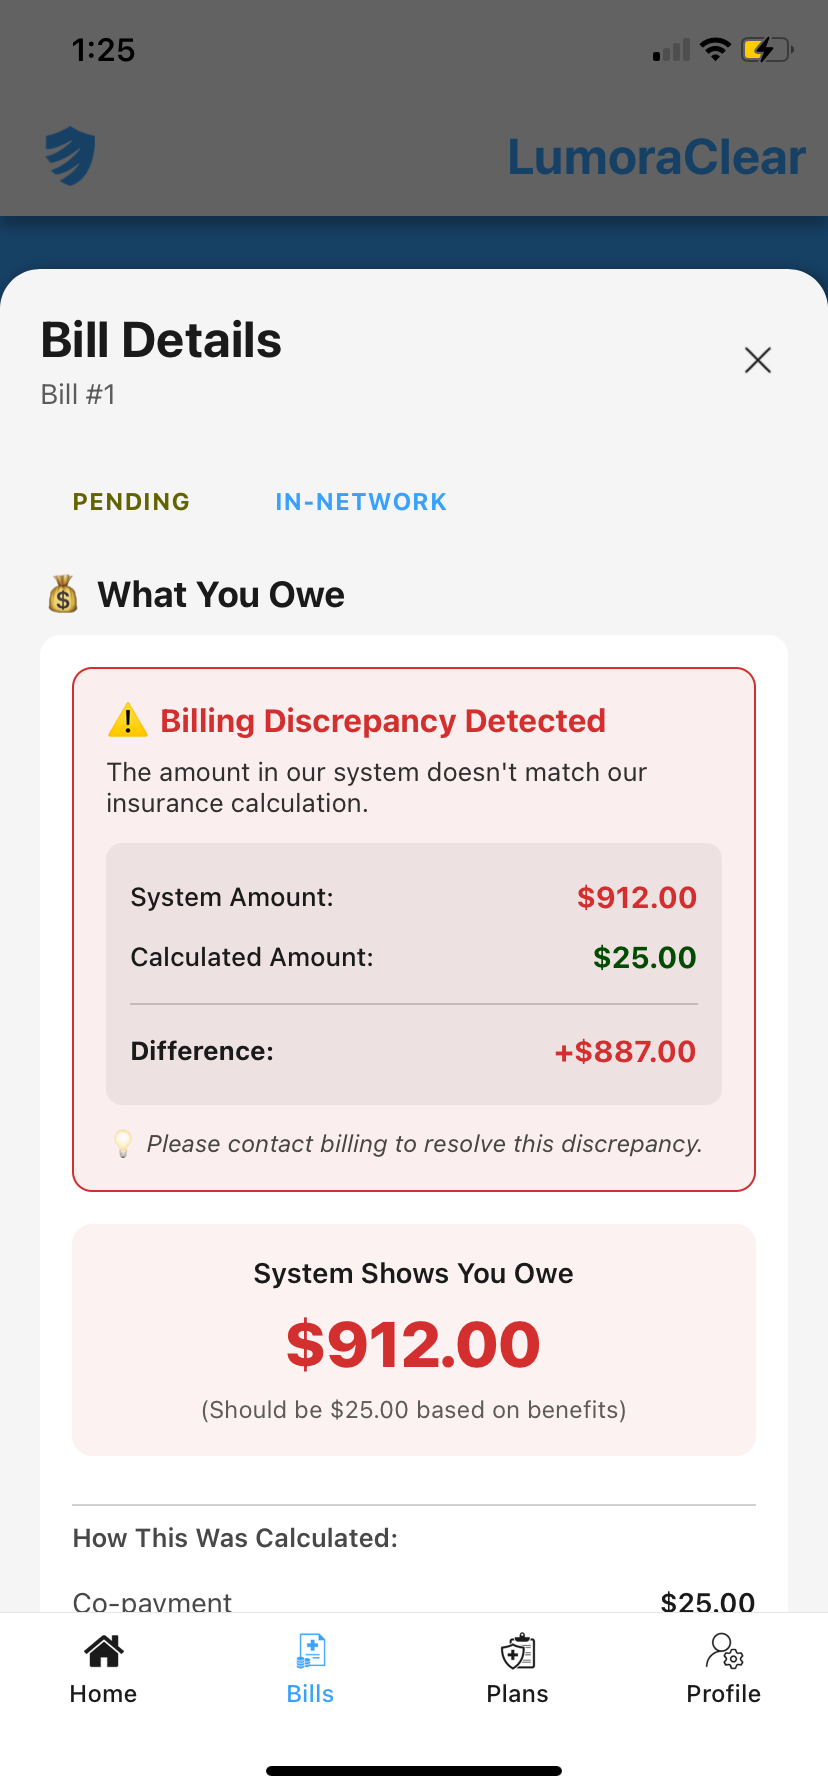Tap the contact billing hint text
Screen dimensions: 828x1792
(x=424, y=1143)
